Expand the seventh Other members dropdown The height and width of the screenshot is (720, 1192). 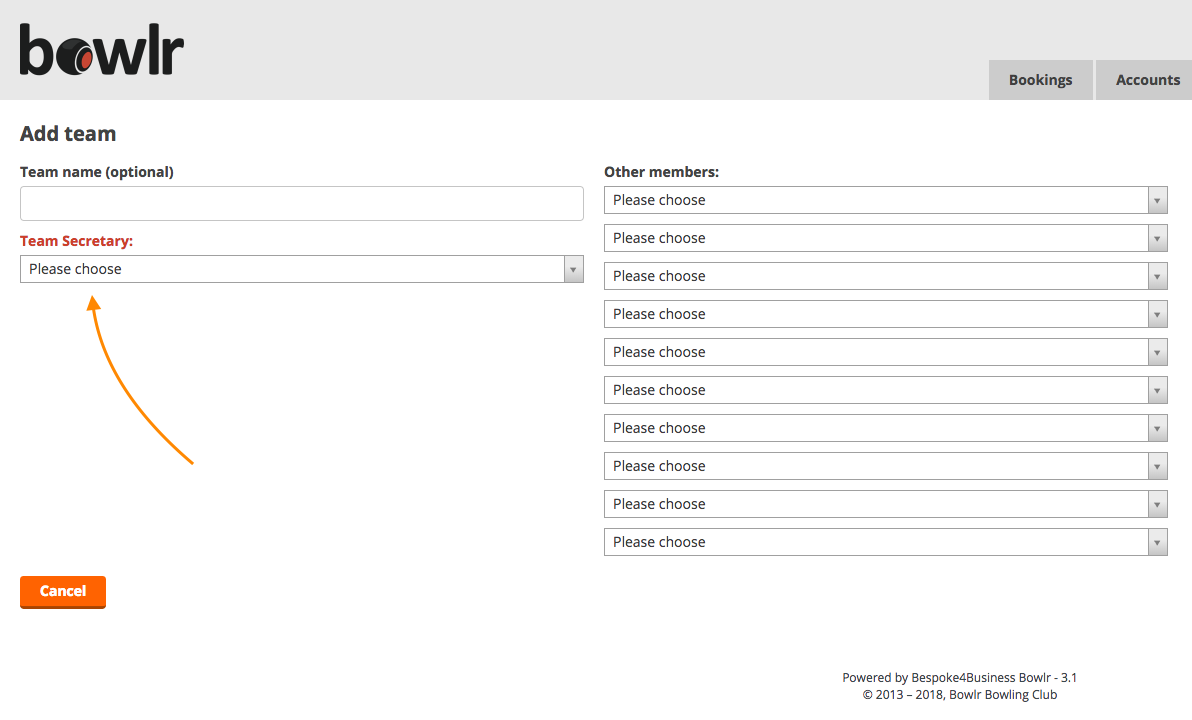tap(886, 428)
